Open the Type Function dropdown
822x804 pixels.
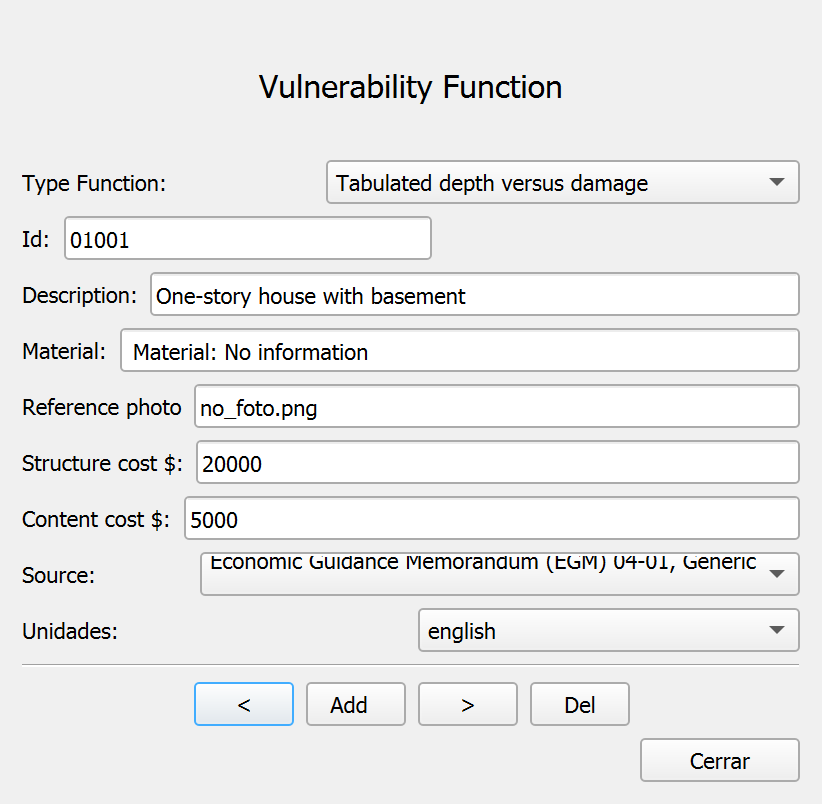click(x=563, y=182)
